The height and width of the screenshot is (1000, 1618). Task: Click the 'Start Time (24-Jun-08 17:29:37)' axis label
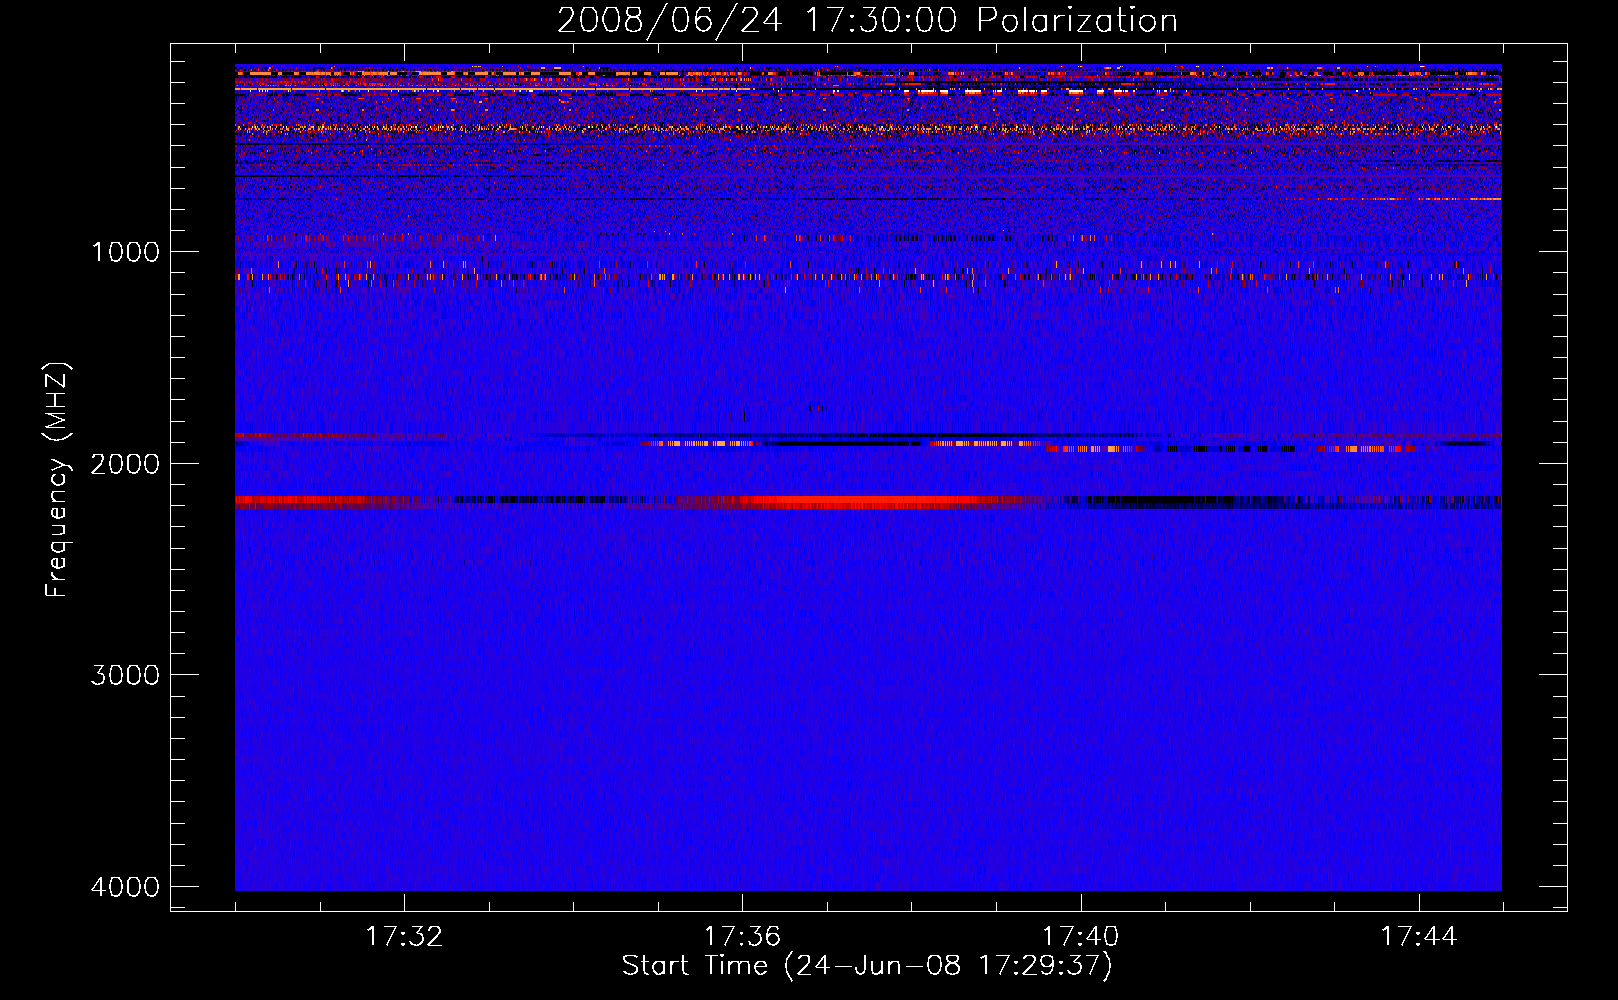867,966
